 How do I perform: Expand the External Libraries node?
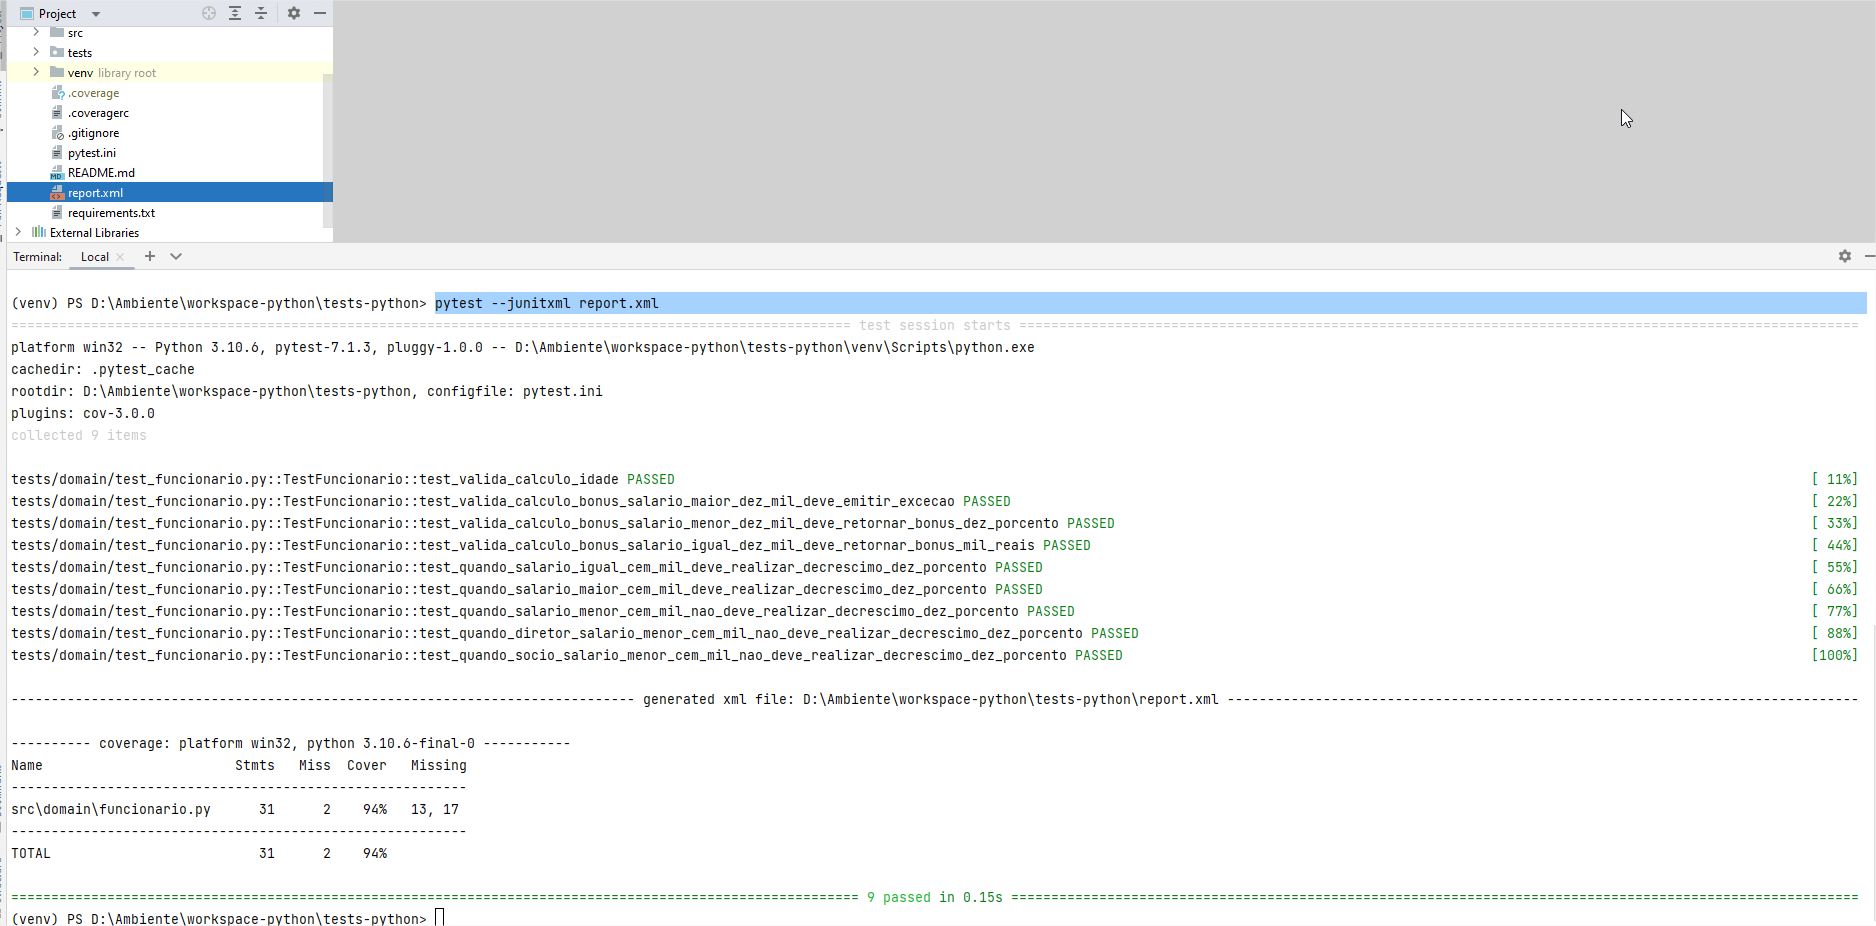(x=17, y=232)
